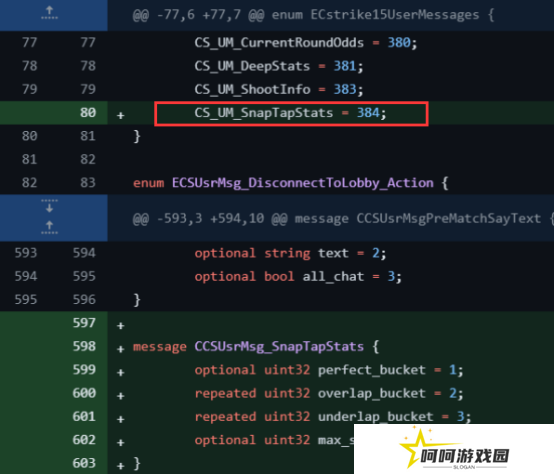554x474 pixels.
Task: Click new line number 598
Action: coord(84,346)
